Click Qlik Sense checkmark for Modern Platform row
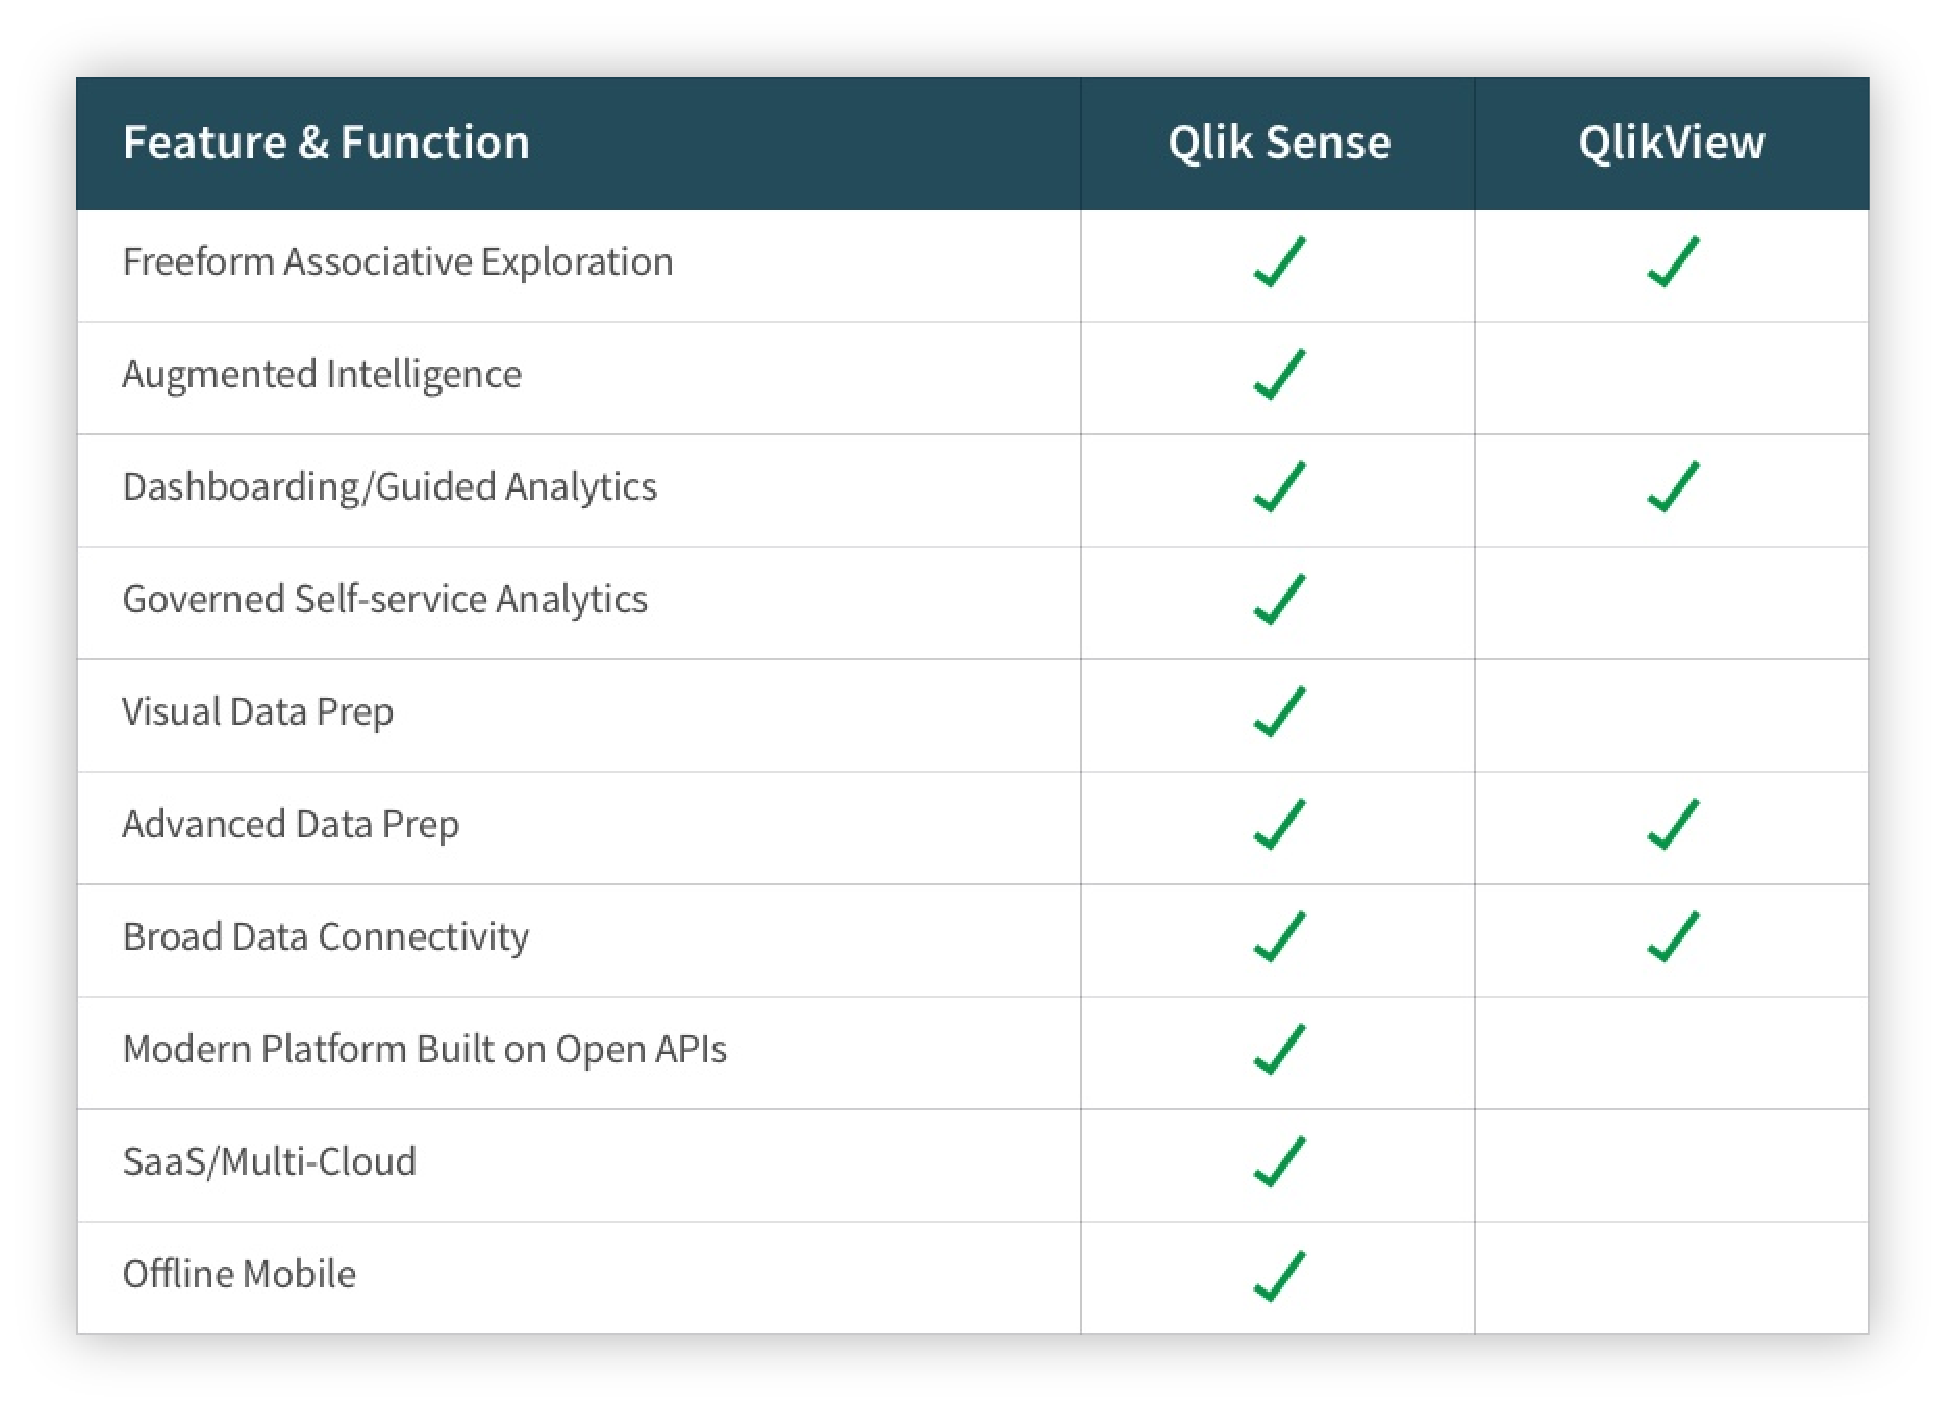The height and width of the screenshot is (1412, 1947). coord(1279,1049)
